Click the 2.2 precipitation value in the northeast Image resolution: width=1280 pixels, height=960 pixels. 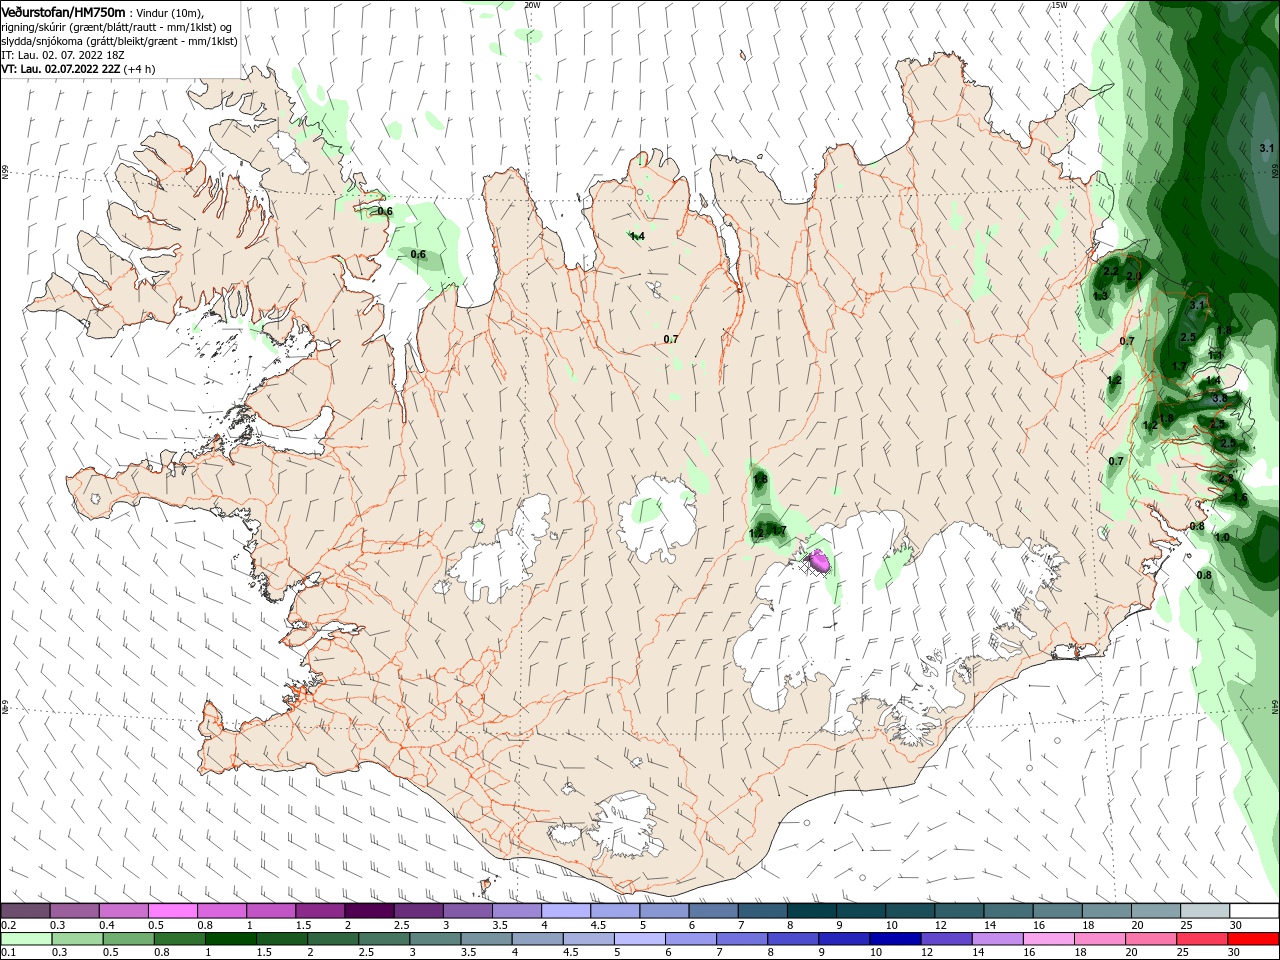(1110, 271)
